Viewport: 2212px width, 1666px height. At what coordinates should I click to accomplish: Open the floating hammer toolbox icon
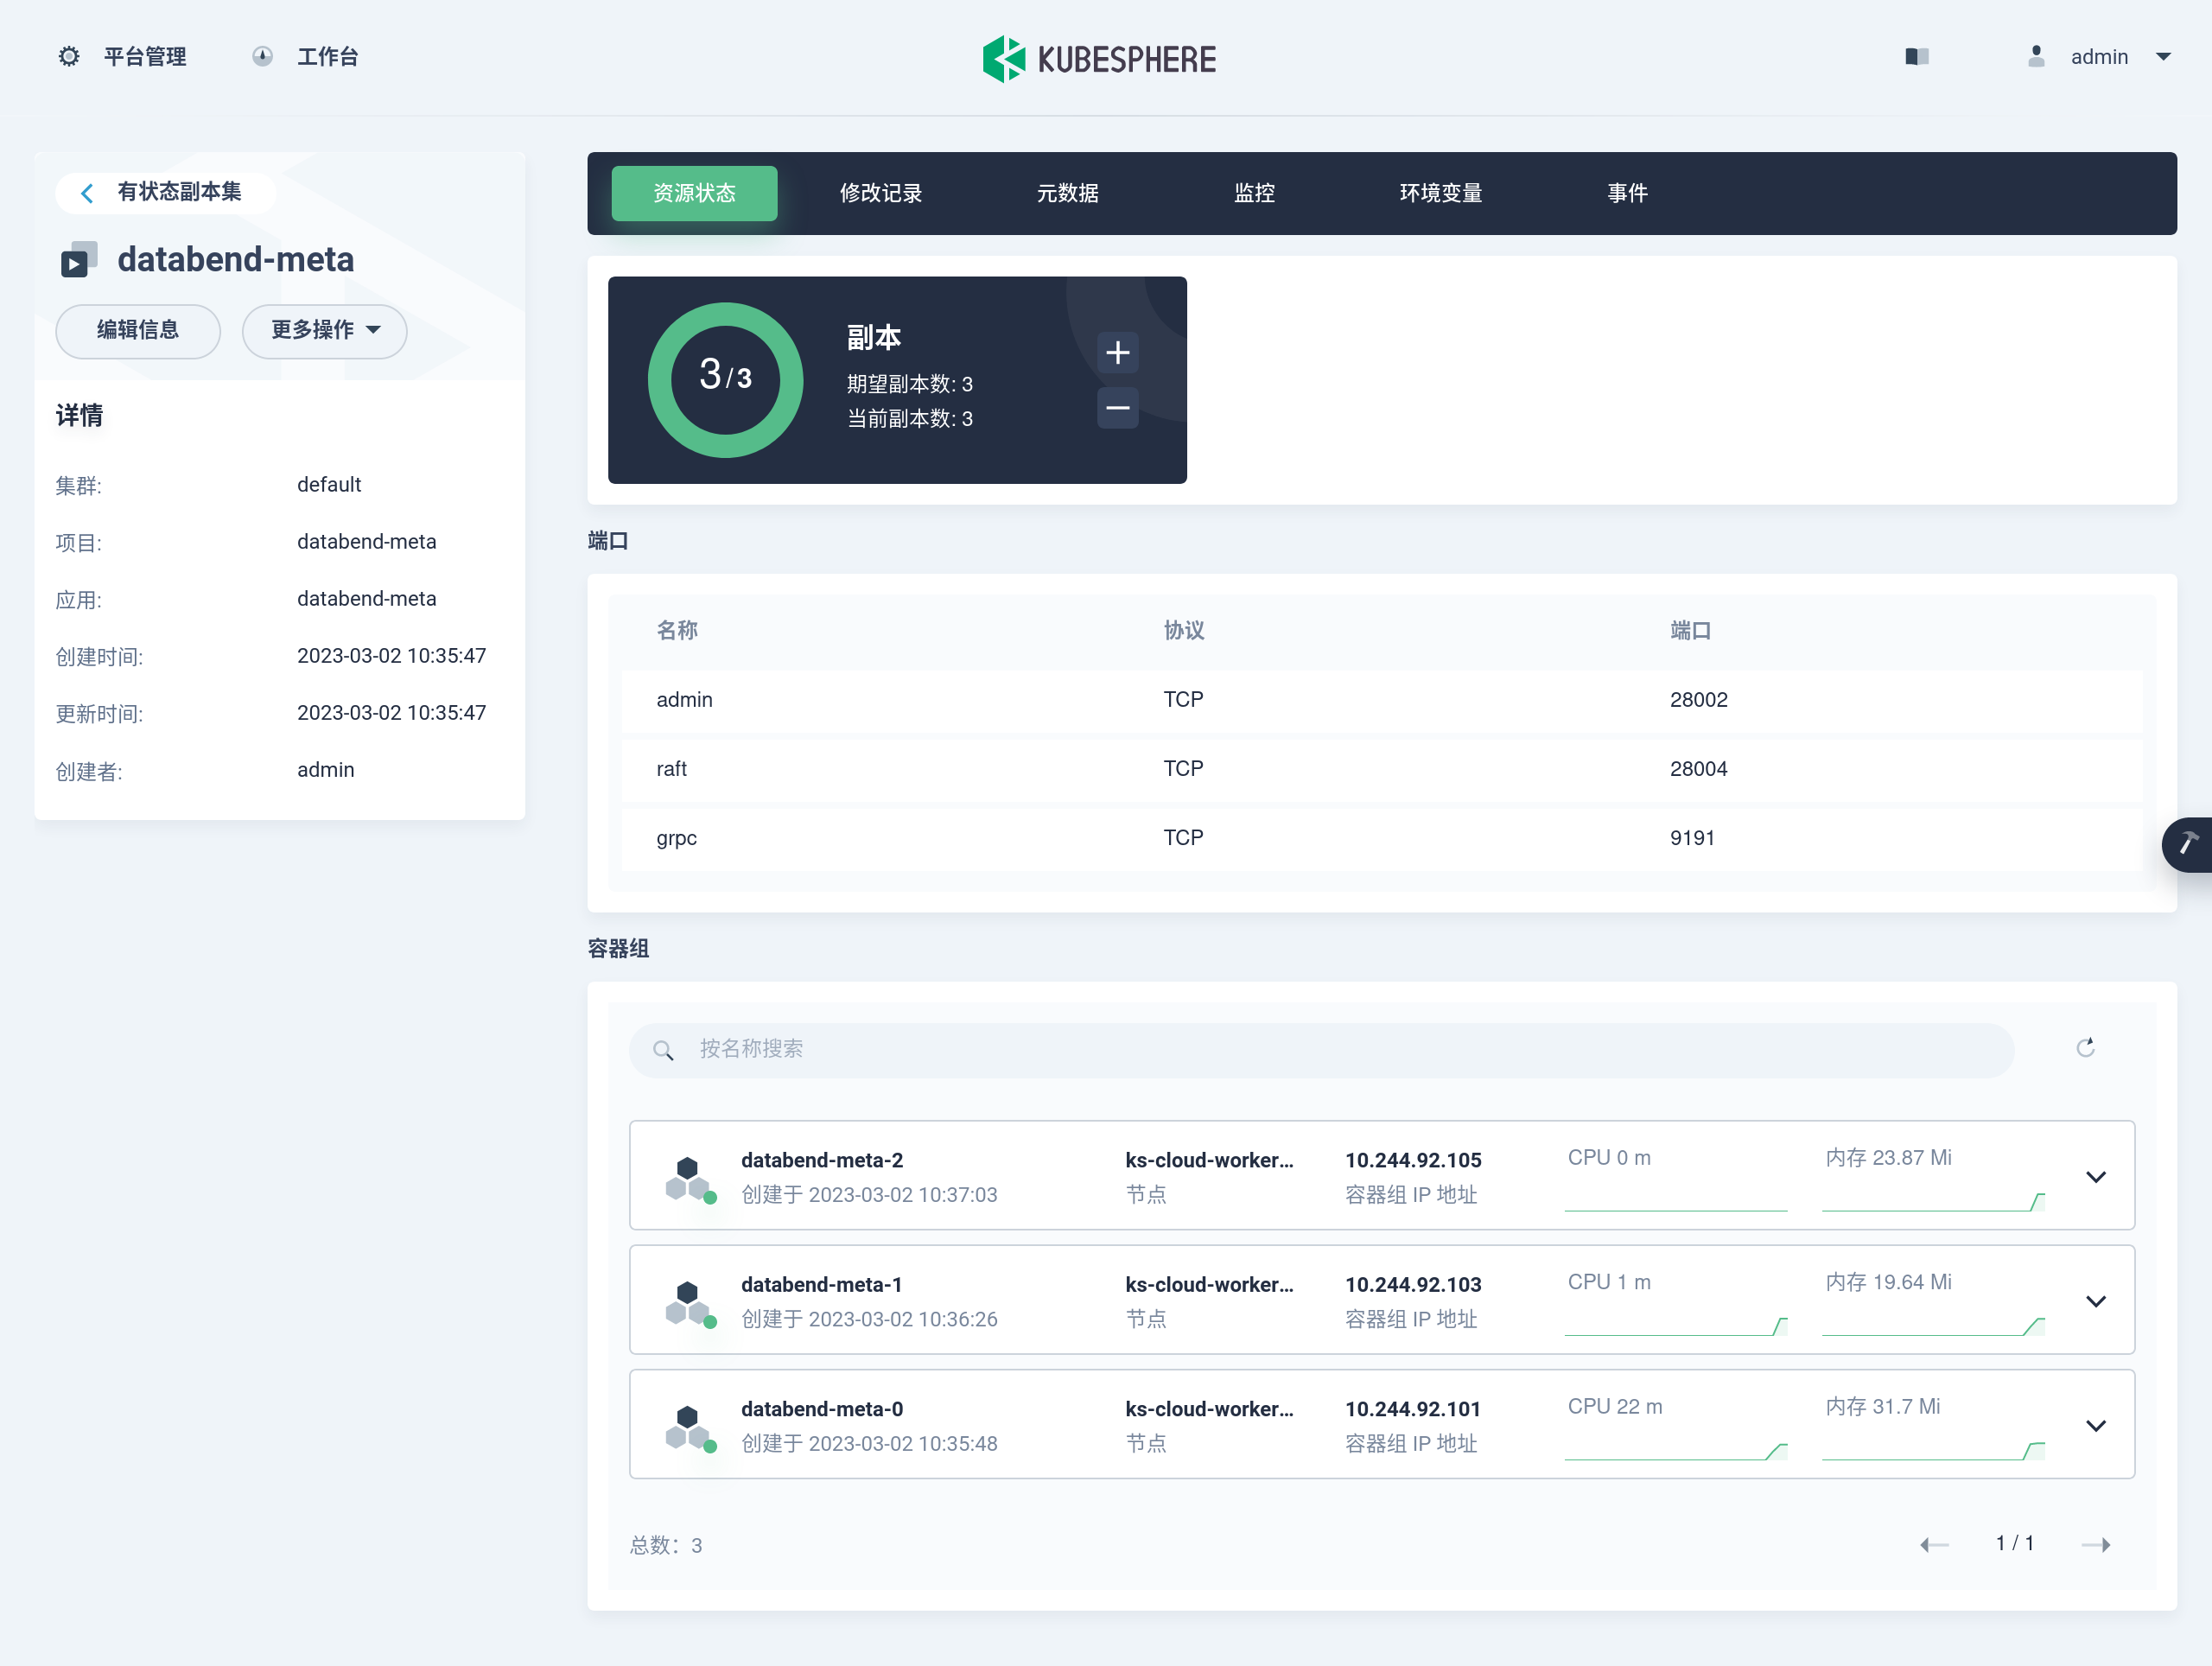(x=2188, y=844)
